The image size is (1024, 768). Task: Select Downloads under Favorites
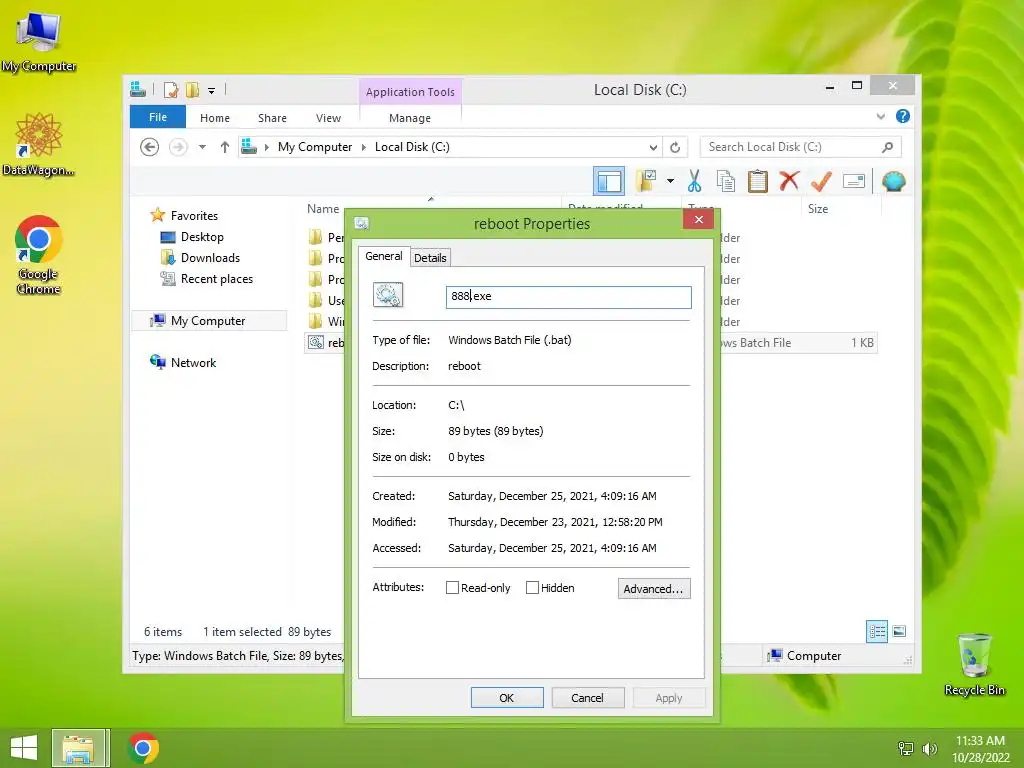210,258
